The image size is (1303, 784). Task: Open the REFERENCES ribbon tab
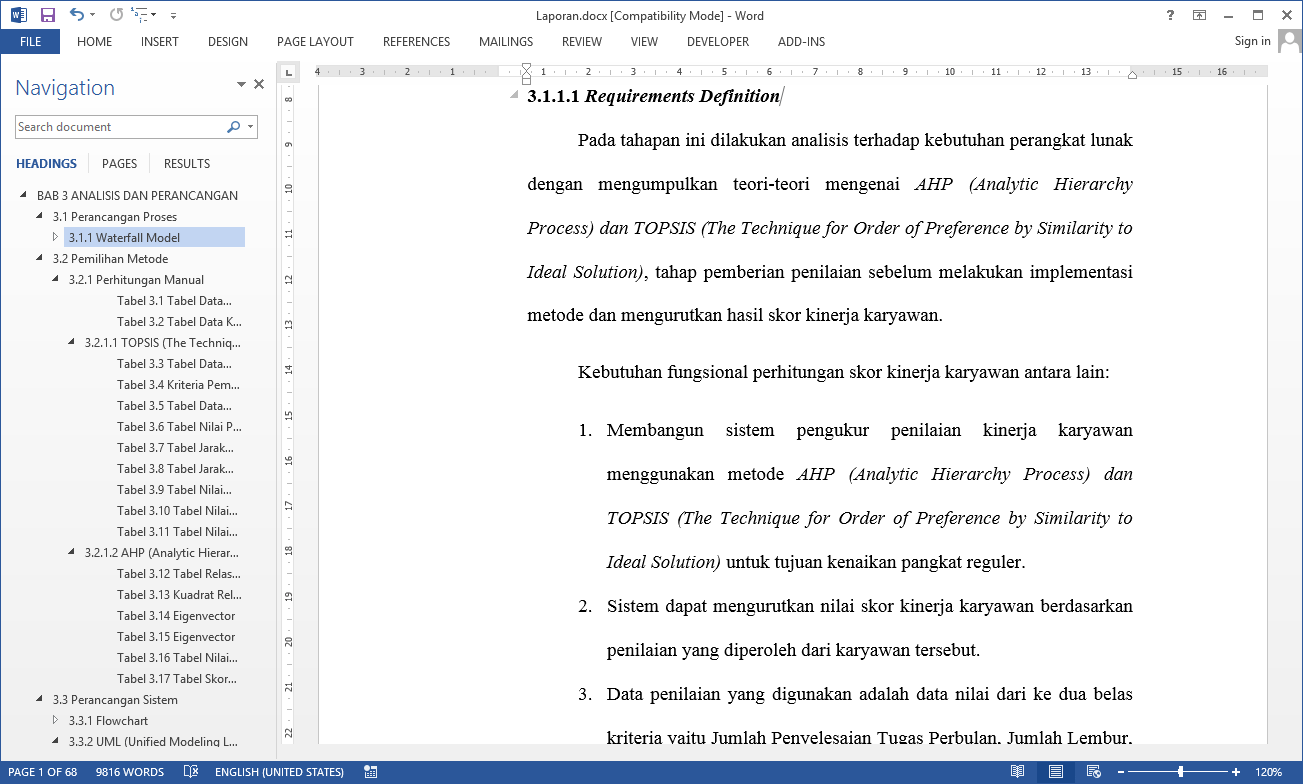point(416,42)
